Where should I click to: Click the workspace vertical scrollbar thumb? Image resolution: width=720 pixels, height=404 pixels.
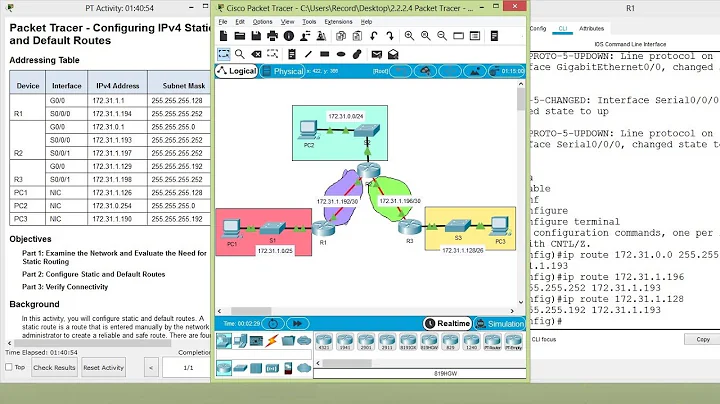pyautogui.click(x=521, y=99)
